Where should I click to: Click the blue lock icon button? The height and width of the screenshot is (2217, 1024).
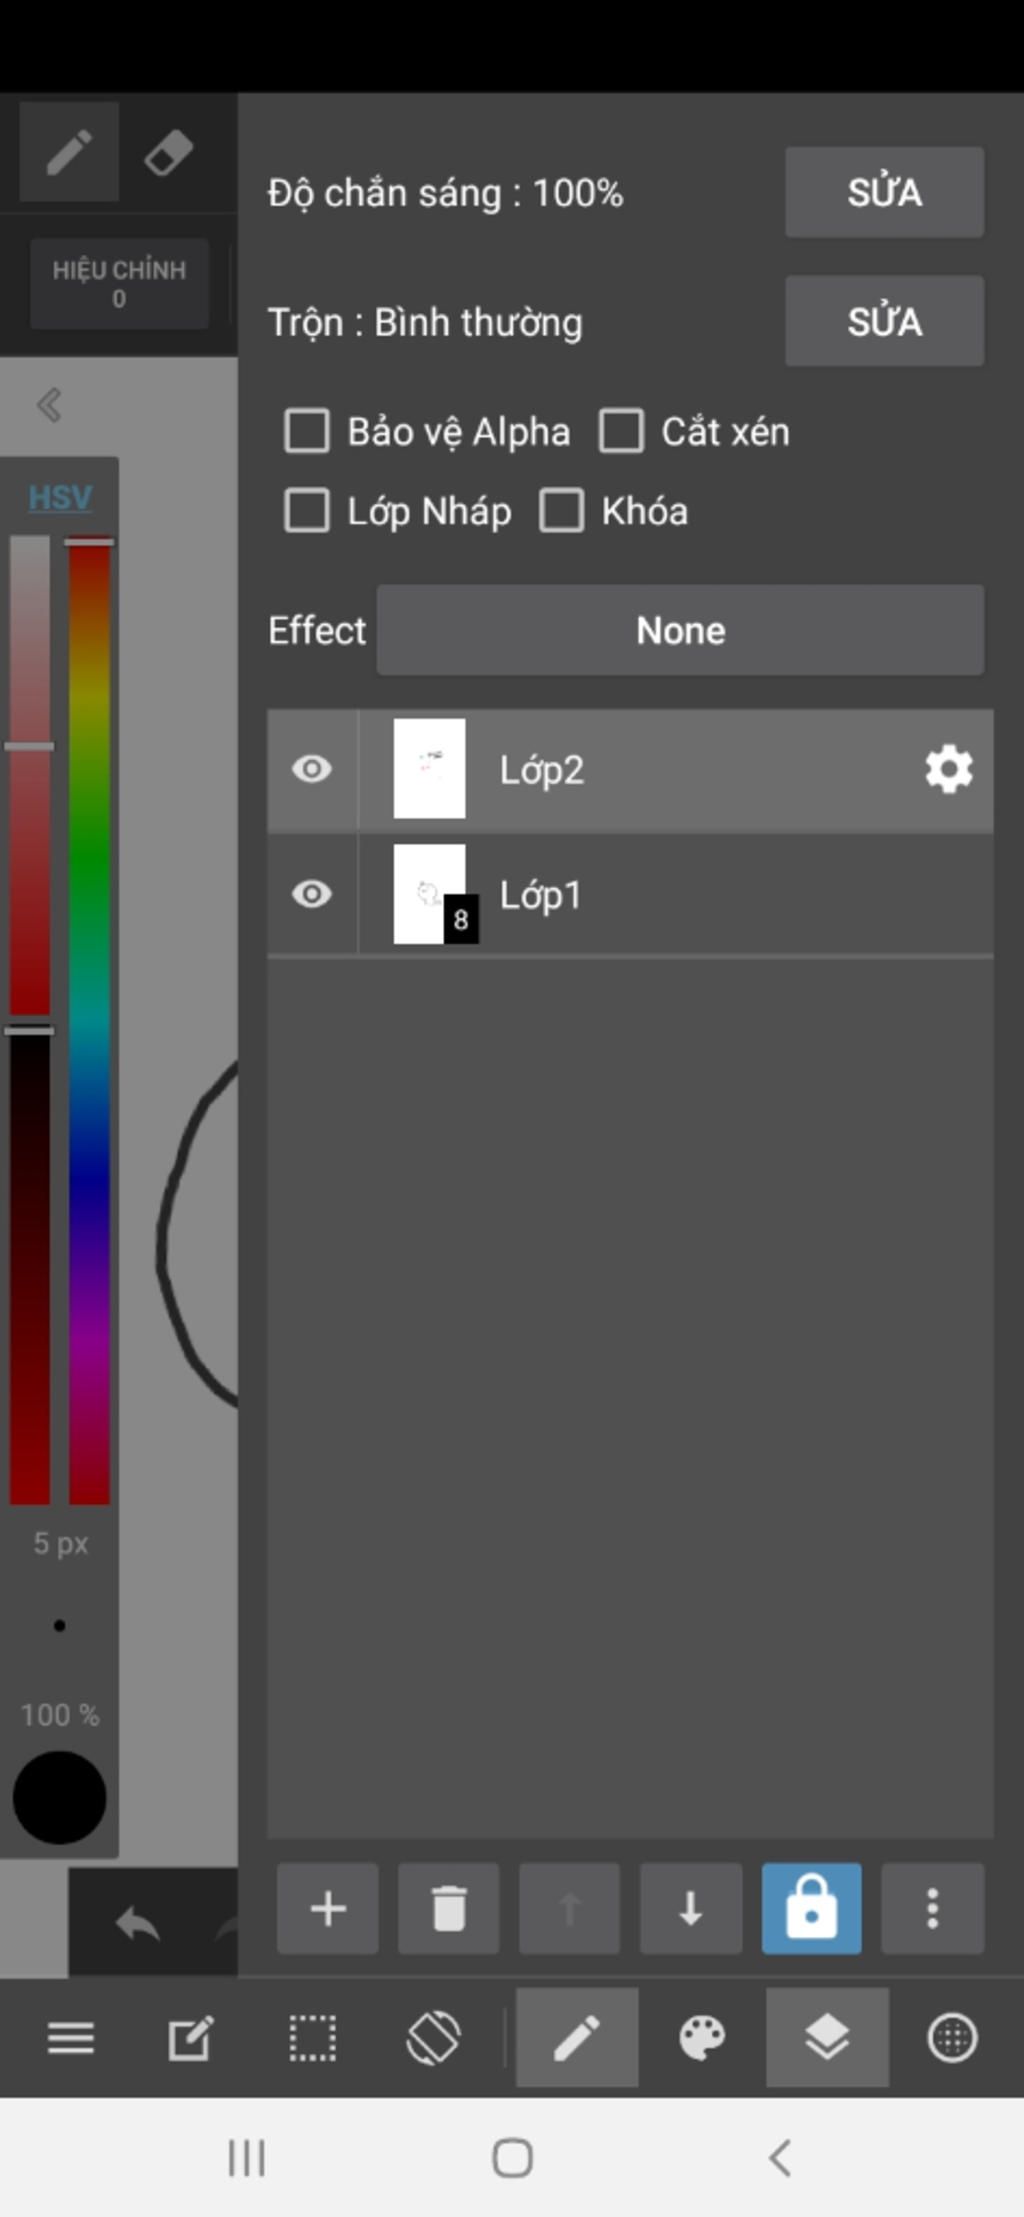pyautogui.click(x=811, y=1908)
